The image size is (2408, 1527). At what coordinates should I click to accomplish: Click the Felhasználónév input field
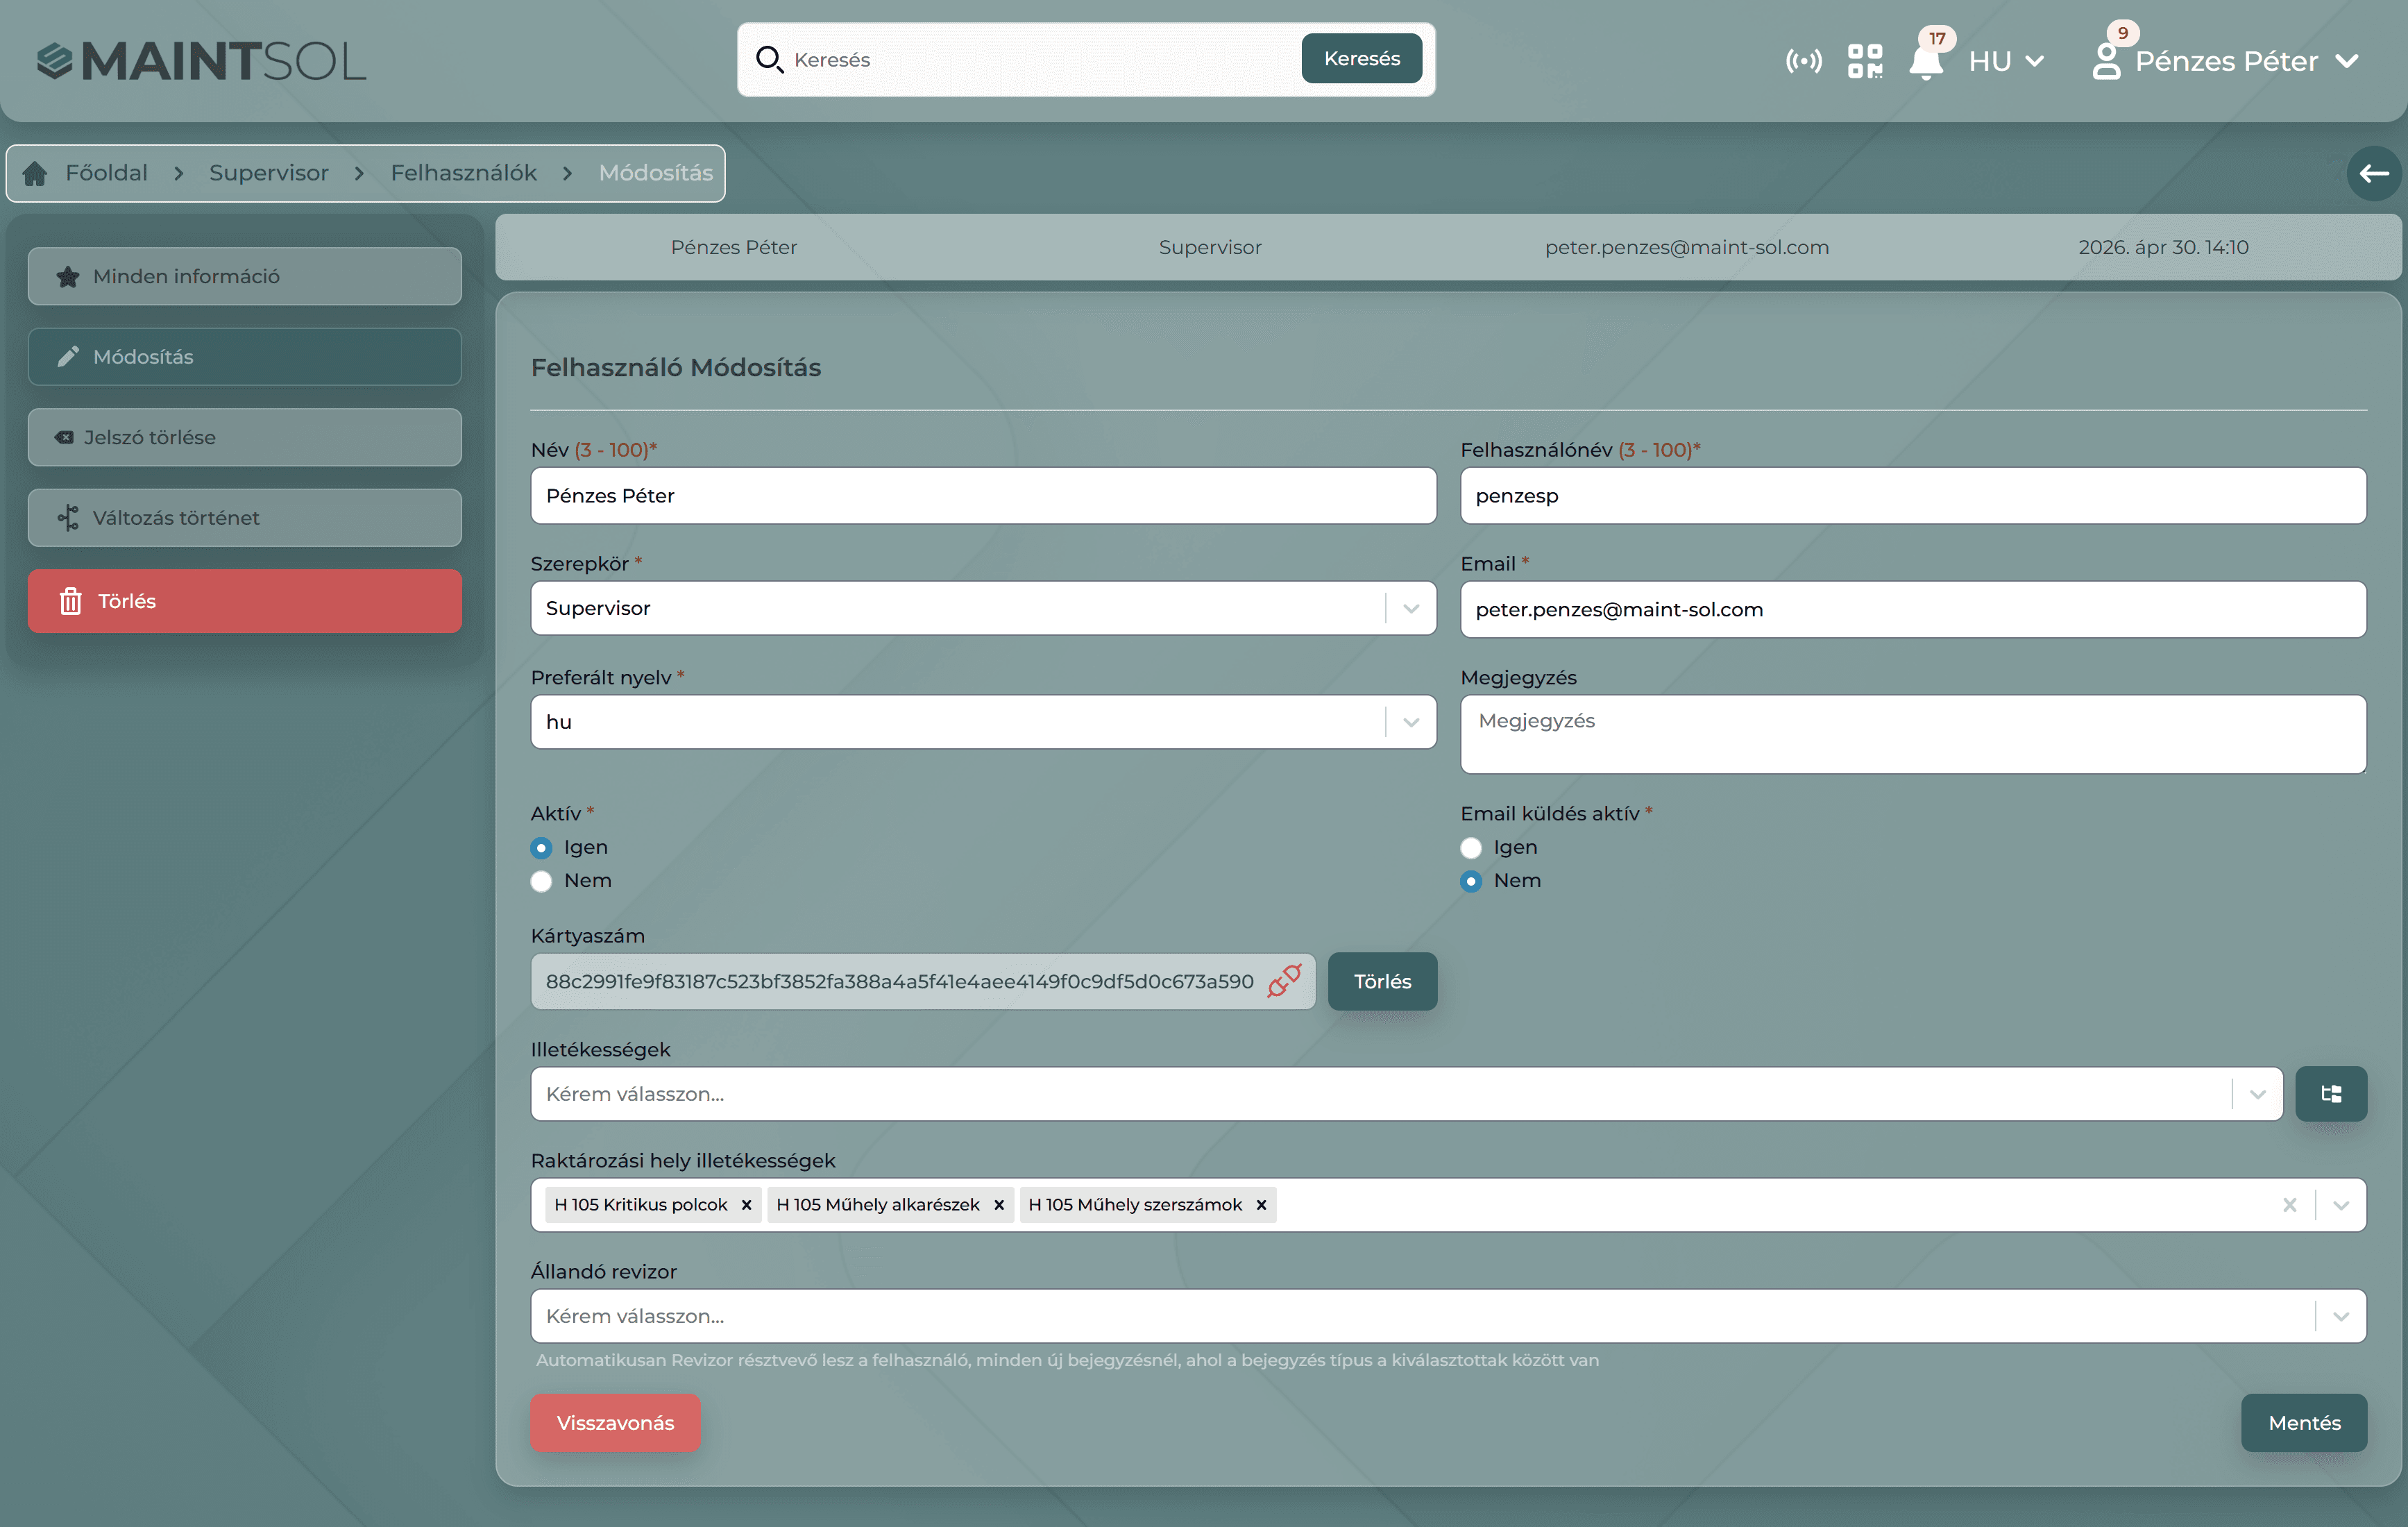(x=1913, y=496)
